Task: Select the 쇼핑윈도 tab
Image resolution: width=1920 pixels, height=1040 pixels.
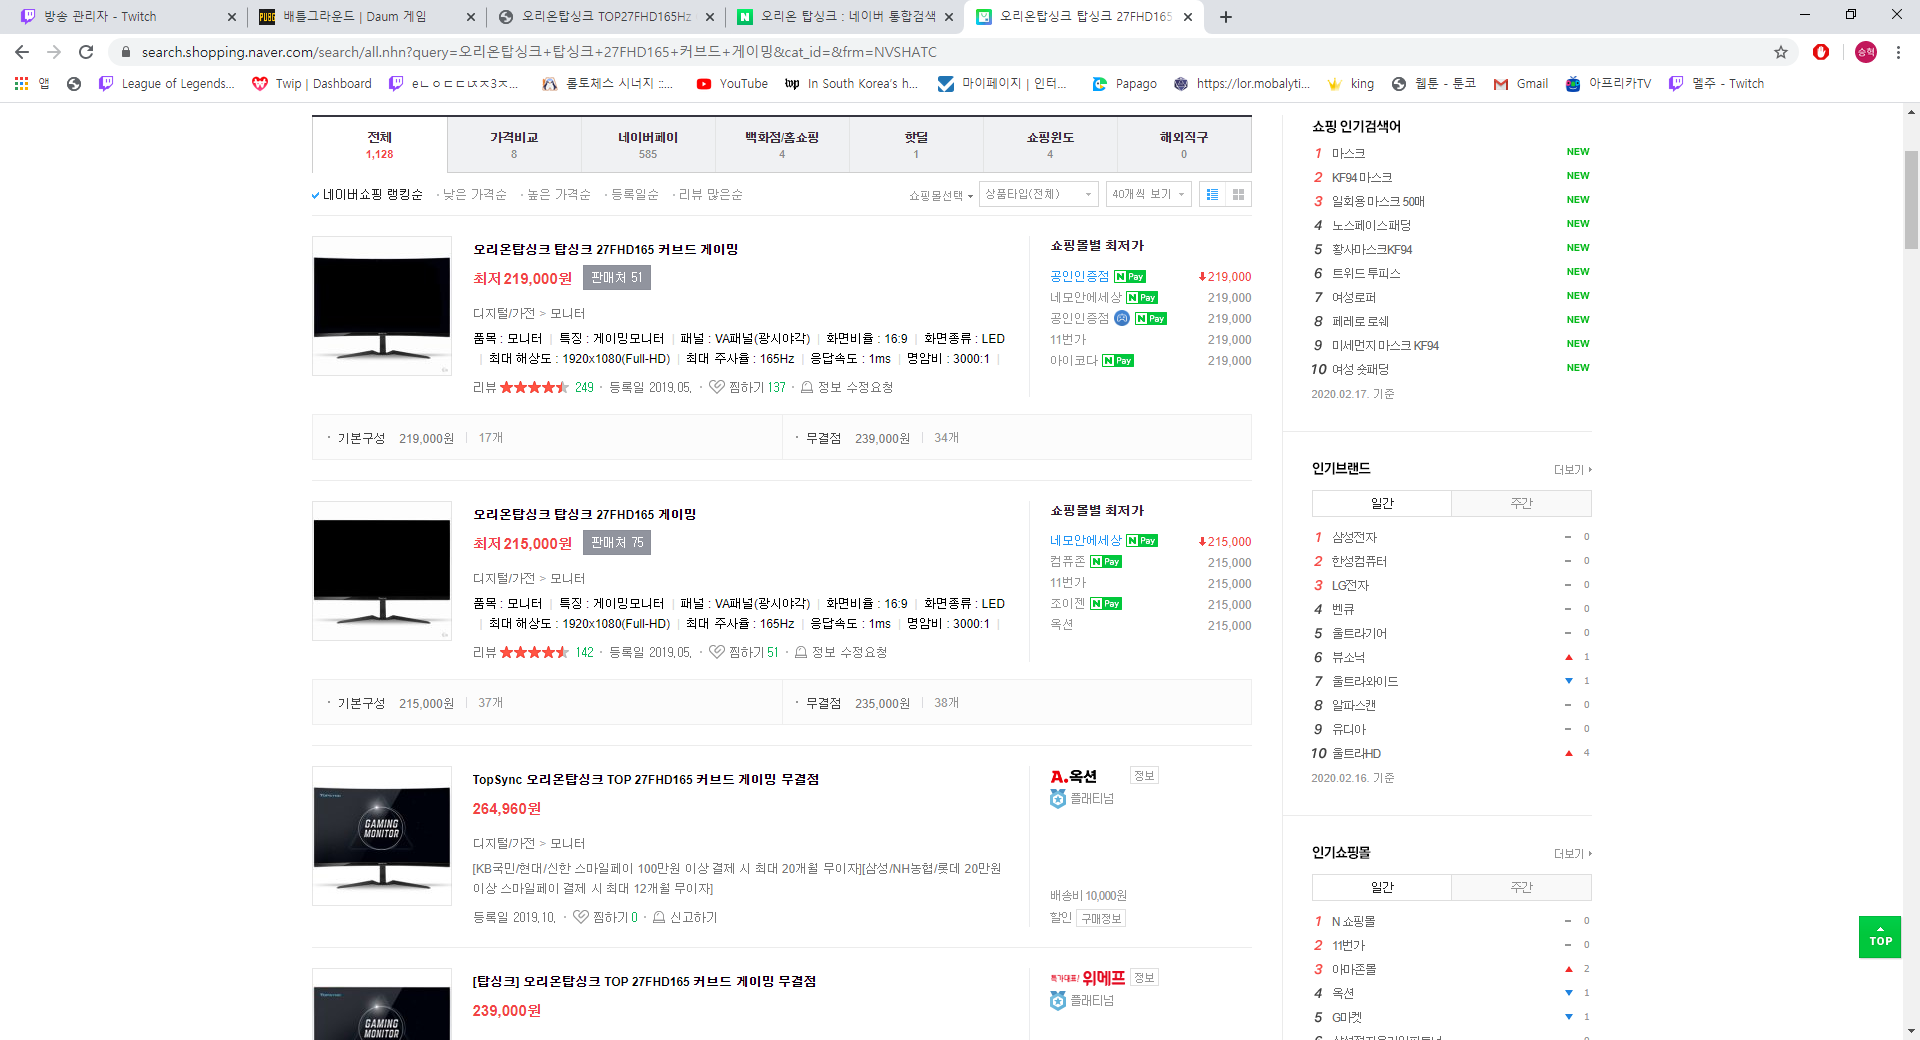Action: click(x=1050, y=145)
